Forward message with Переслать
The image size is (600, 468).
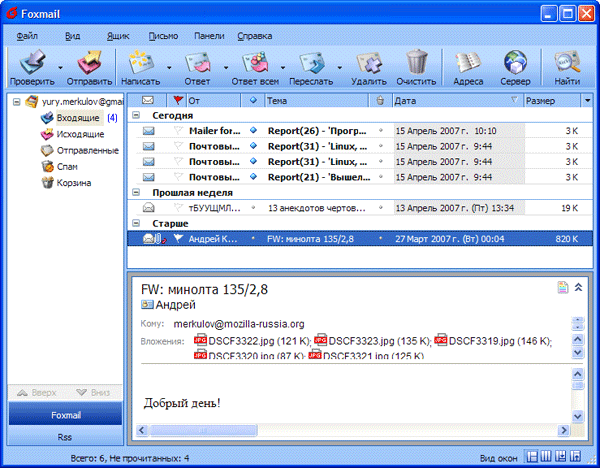coord(311,68)
